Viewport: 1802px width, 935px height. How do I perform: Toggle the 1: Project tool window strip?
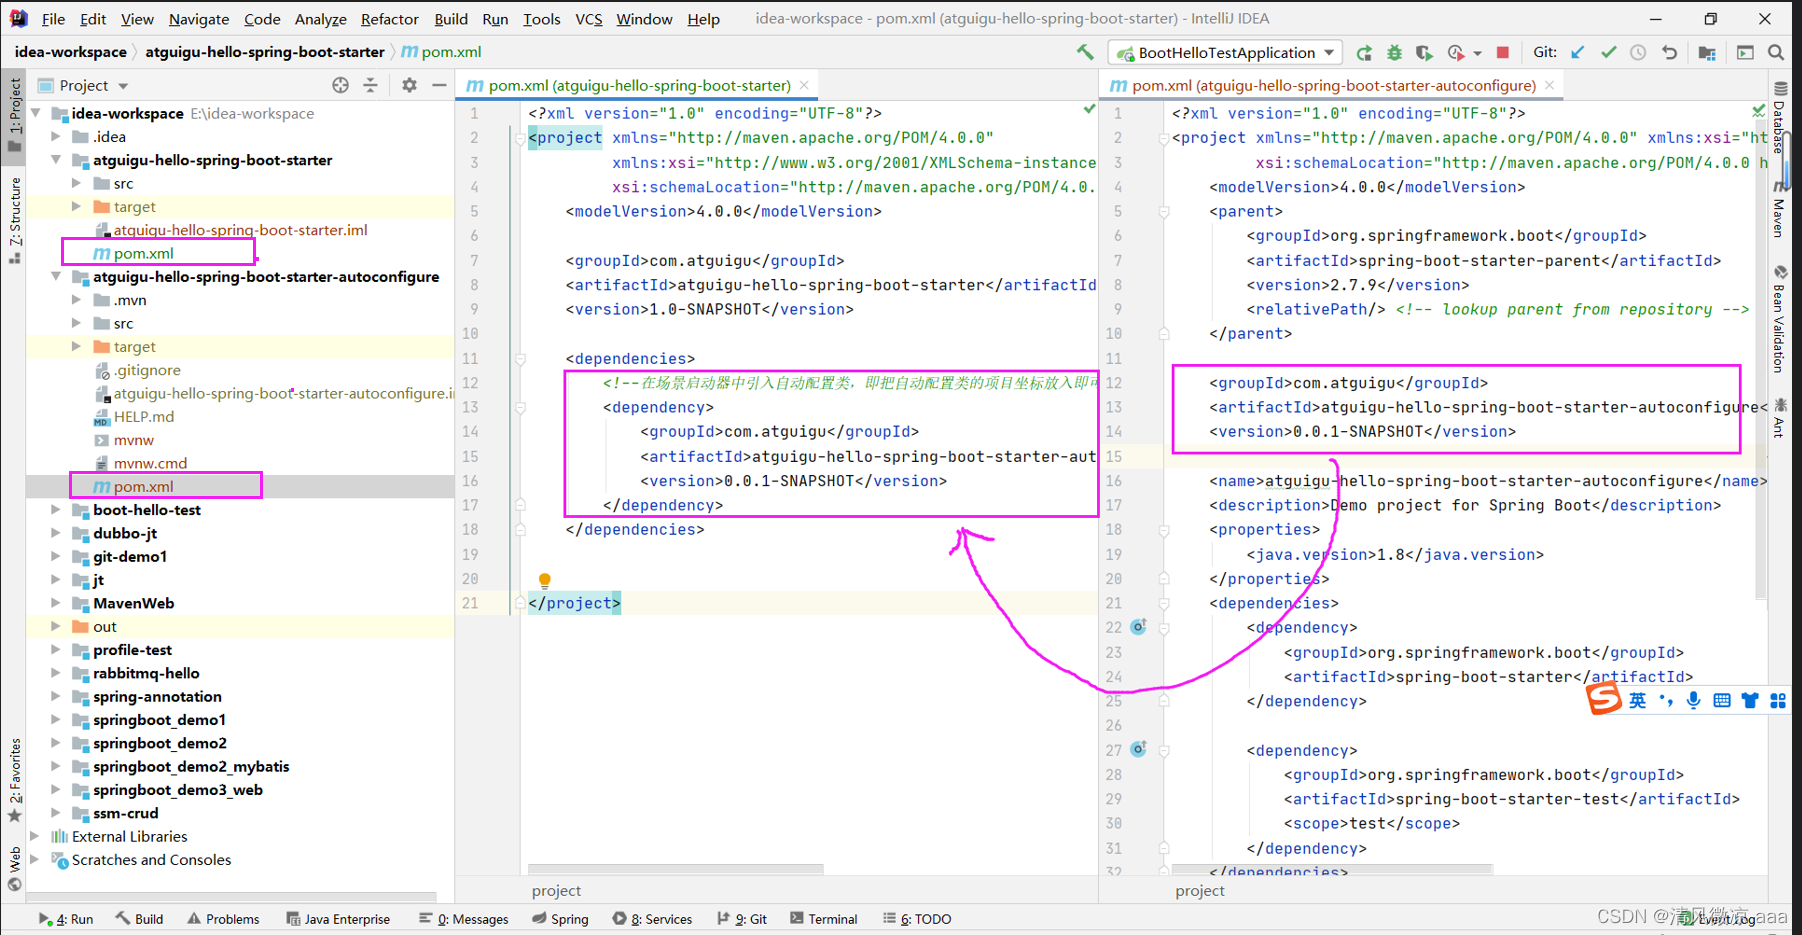pyautogui.click(x=14, y=115)
